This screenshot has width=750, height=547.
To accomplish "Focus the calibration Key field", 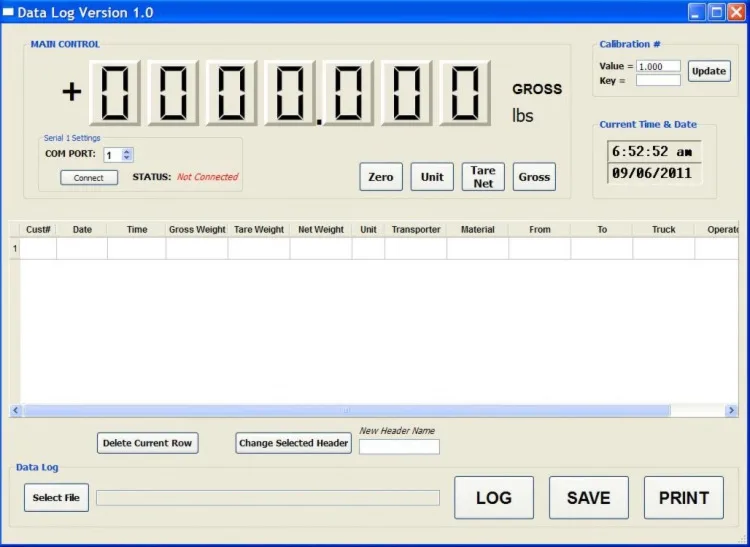I will point(658,80).
